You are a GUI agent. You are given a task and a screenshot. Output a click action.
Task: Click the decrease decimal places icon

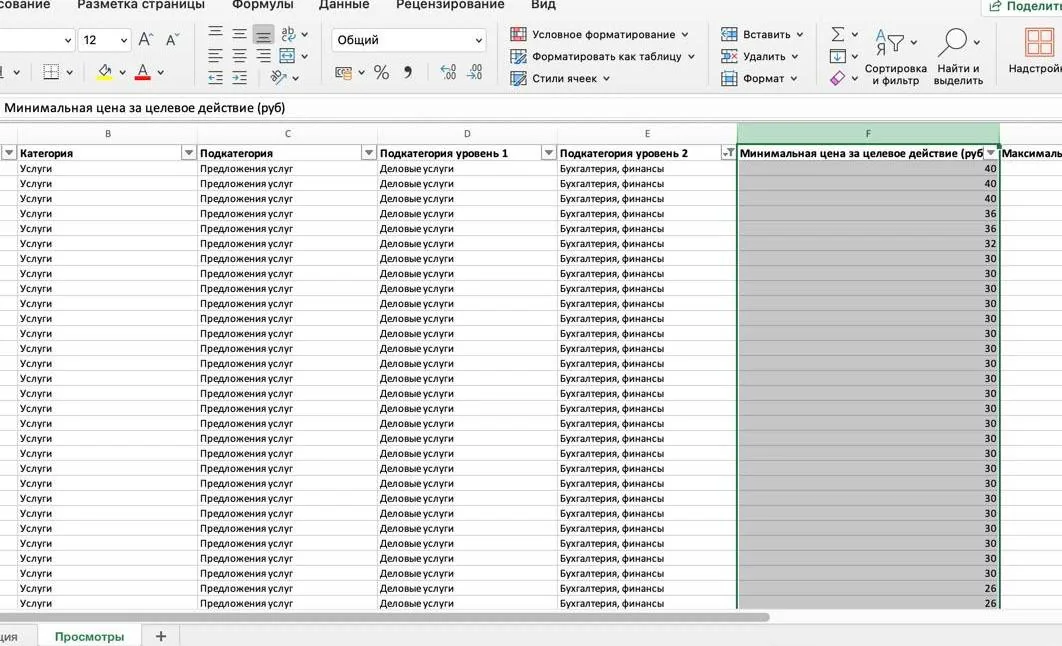click(x=475, y=72)
